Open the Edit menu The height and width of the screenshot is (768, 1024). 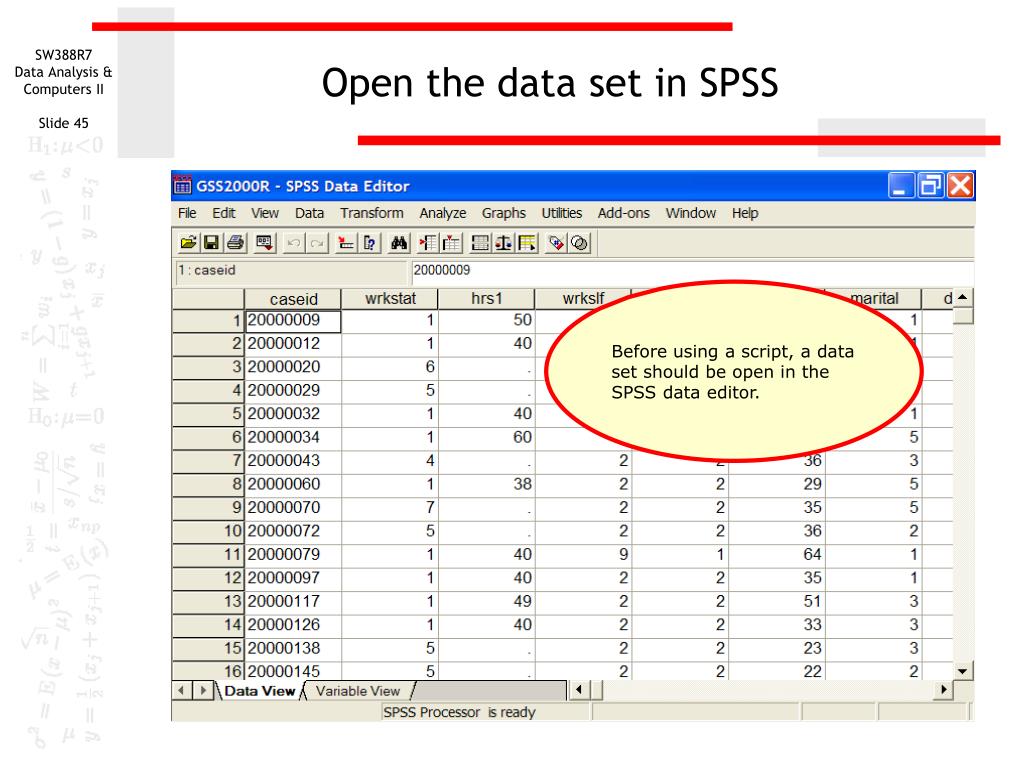point(223,213)
